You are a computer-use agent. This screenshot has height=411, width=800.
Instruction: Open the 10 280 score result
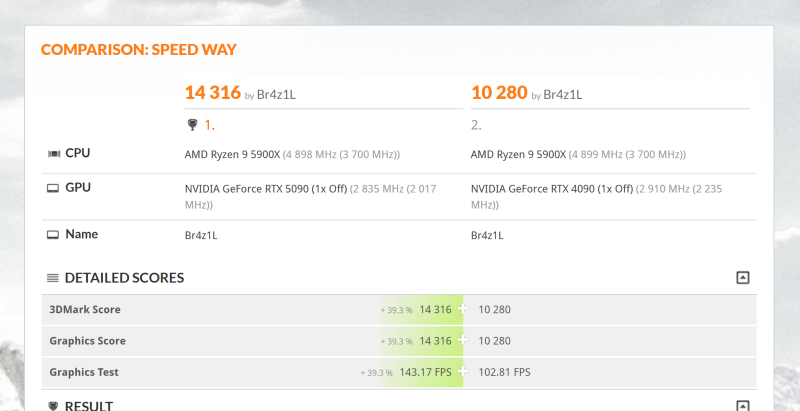pyautogui.click(x=499, y=93)
